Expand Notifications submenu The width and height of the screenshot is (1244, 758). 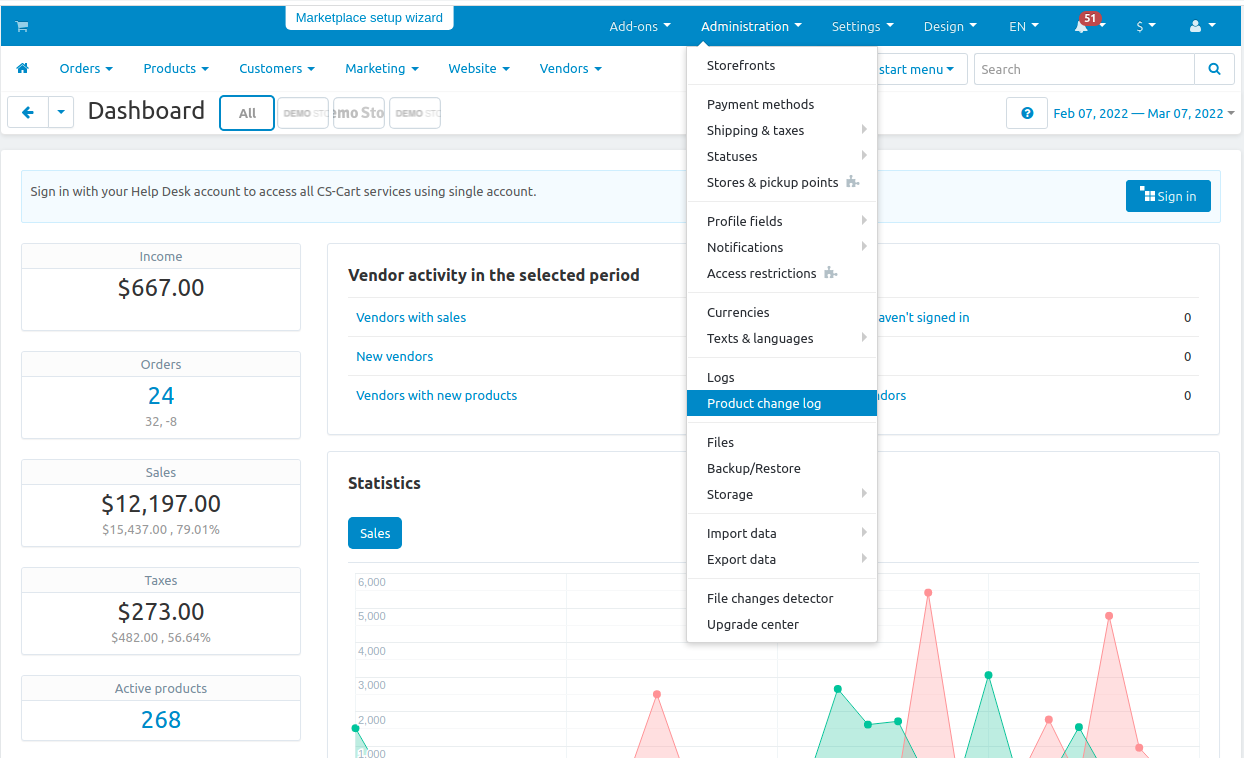click(x=782, y=247)
